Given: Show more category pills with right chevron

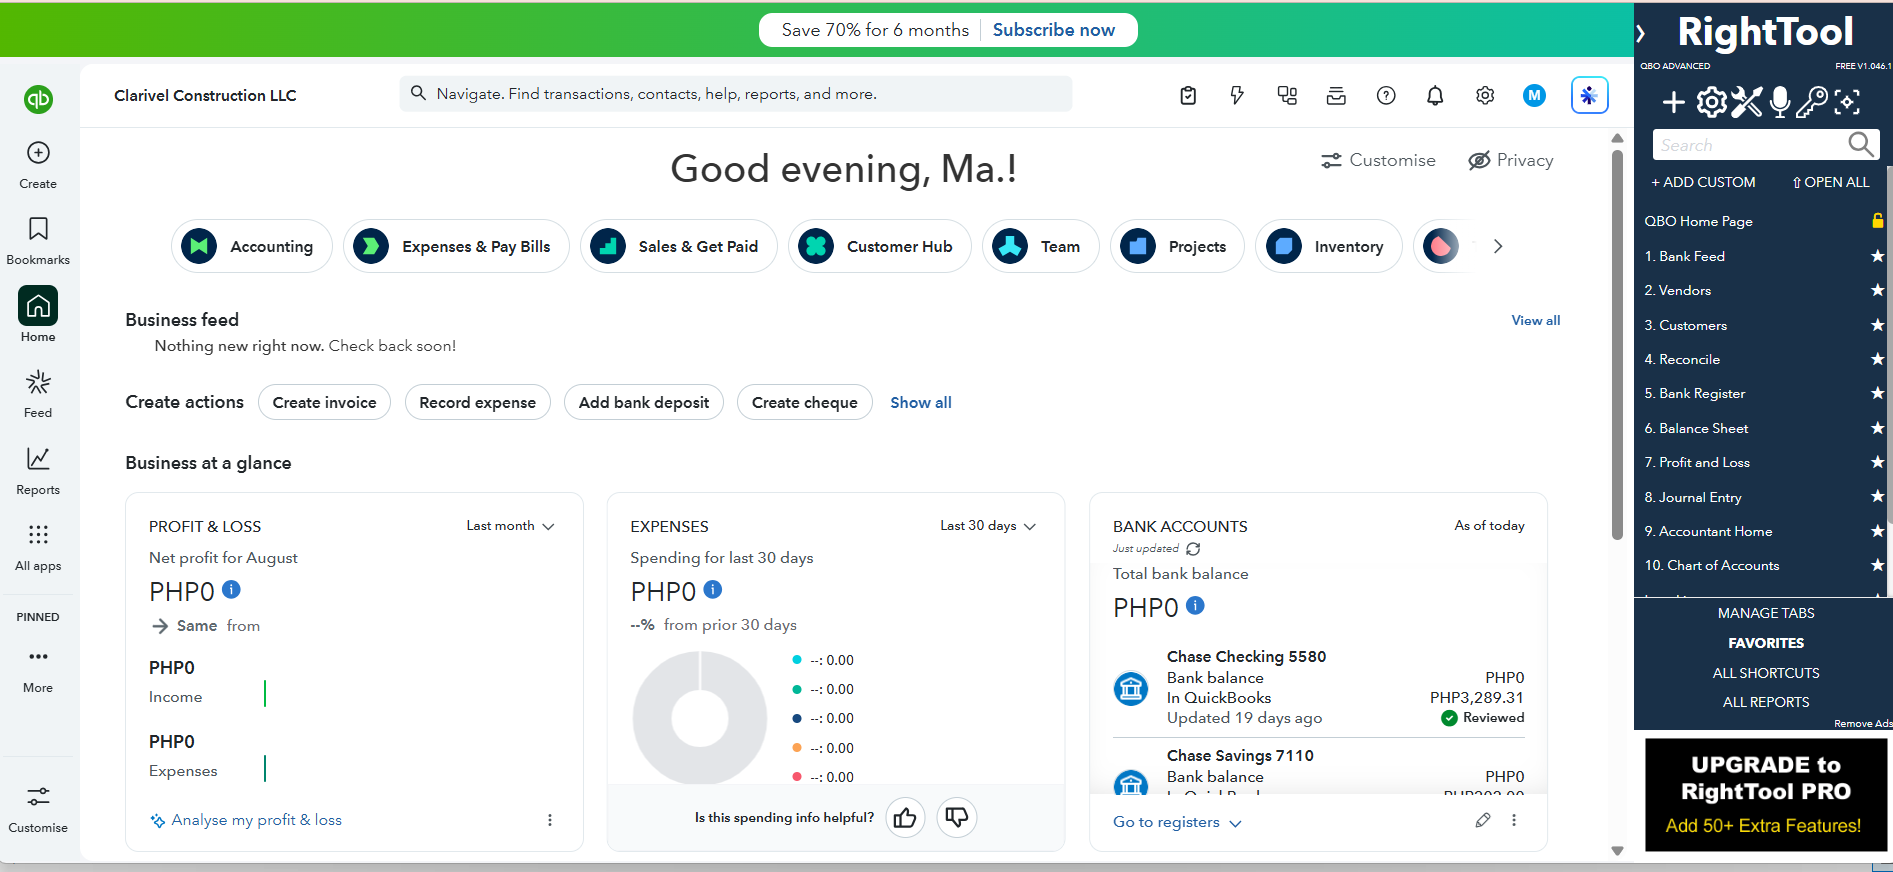Looking at the screenshot, I should [x=1497, y=246].
